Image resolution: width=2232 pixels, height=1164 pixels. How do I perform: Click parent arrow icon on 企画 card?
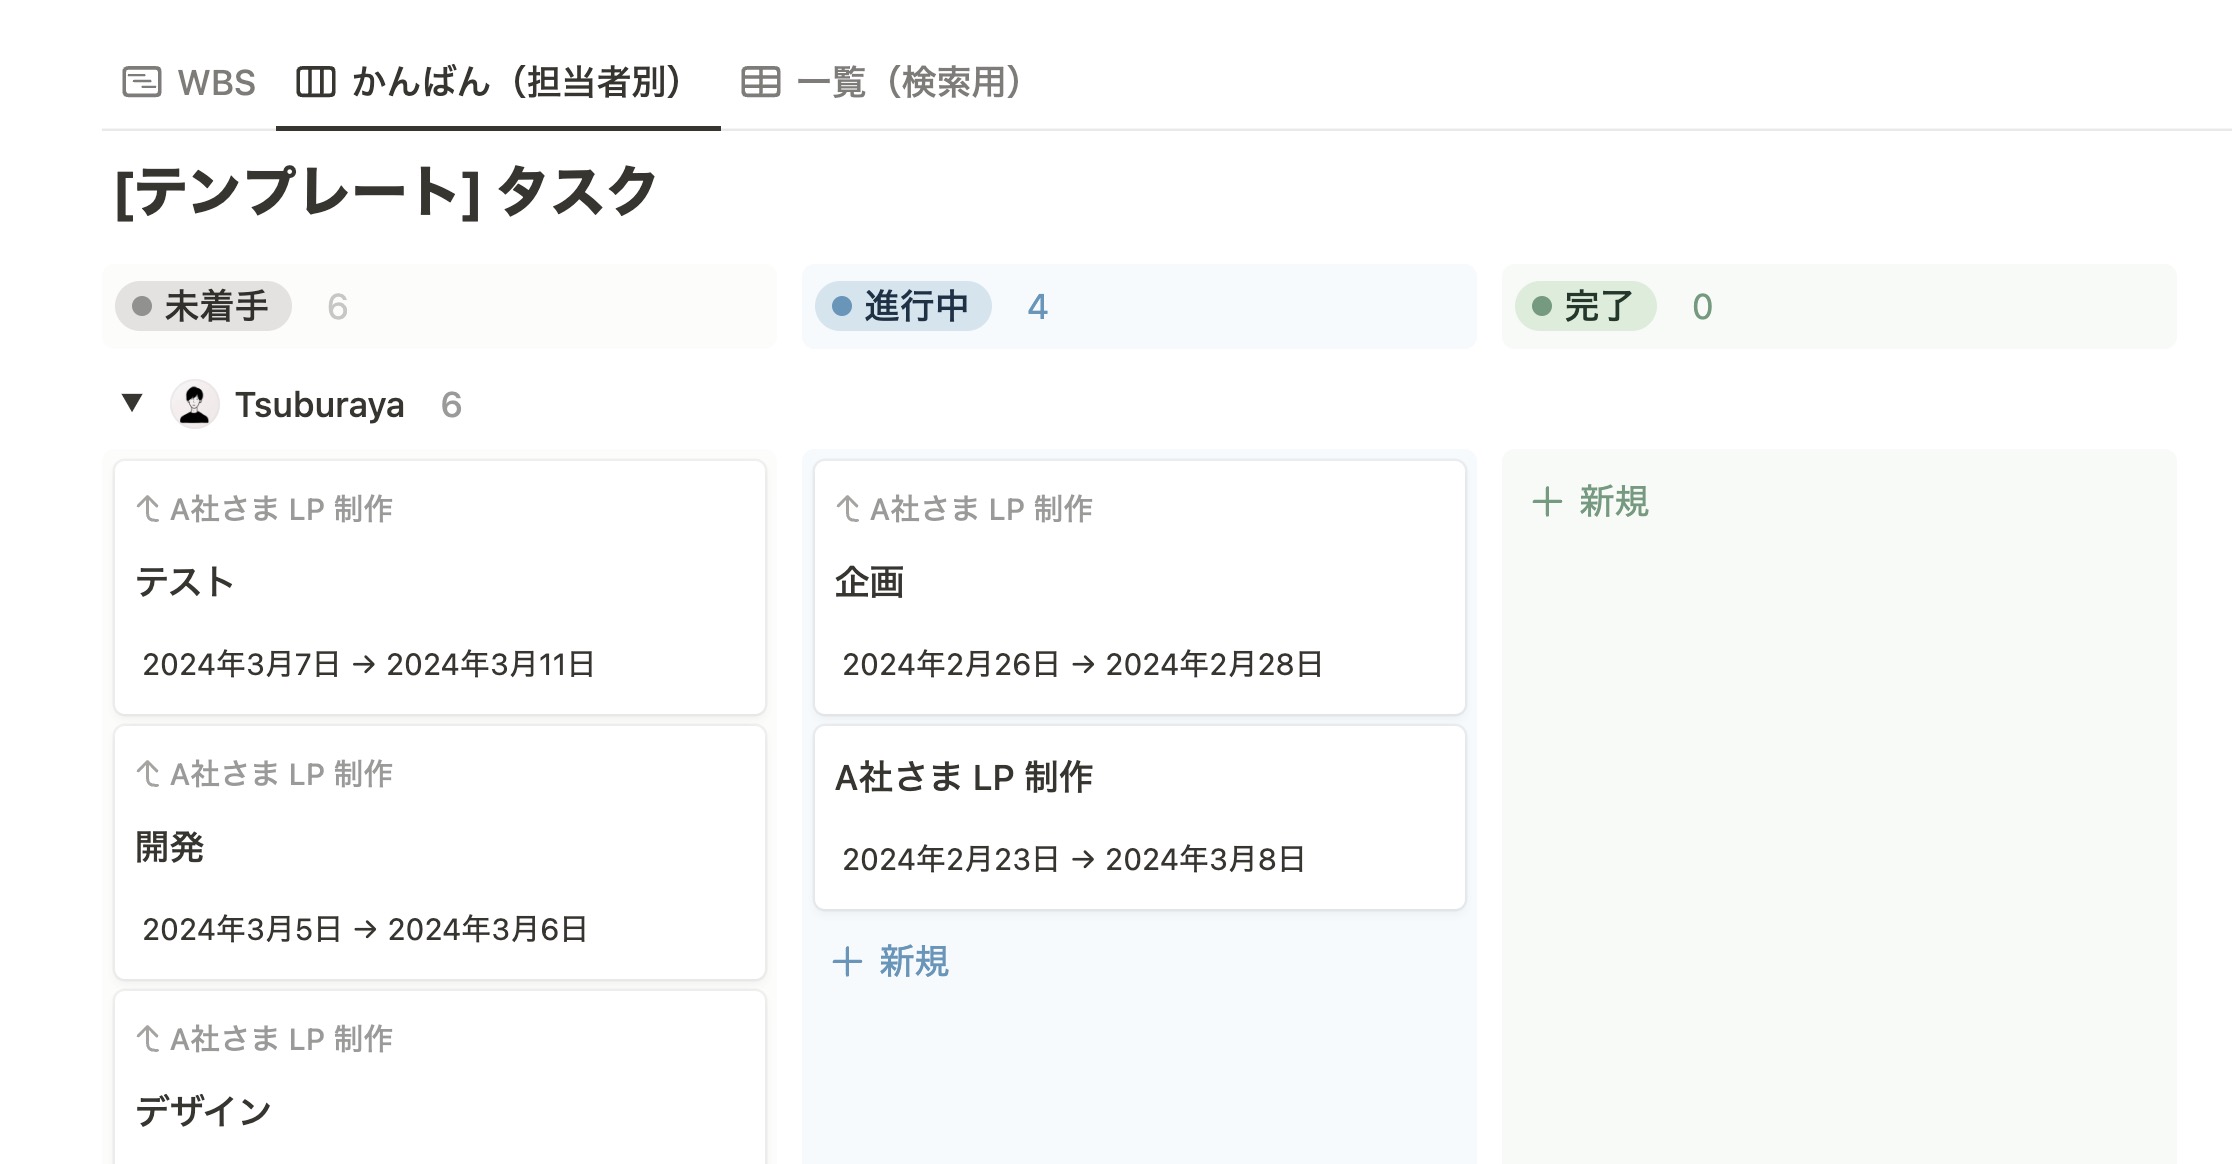click(848, 509)
